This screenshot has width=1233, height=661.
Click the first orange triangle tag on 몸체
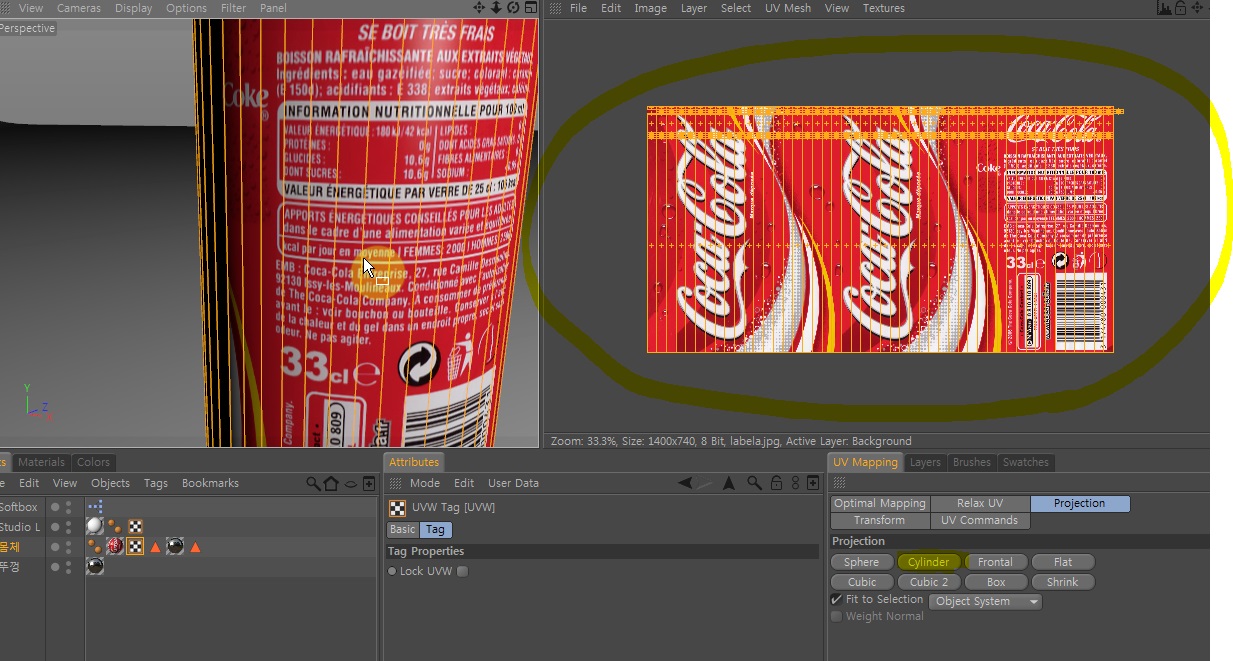[x=155, y=547]
